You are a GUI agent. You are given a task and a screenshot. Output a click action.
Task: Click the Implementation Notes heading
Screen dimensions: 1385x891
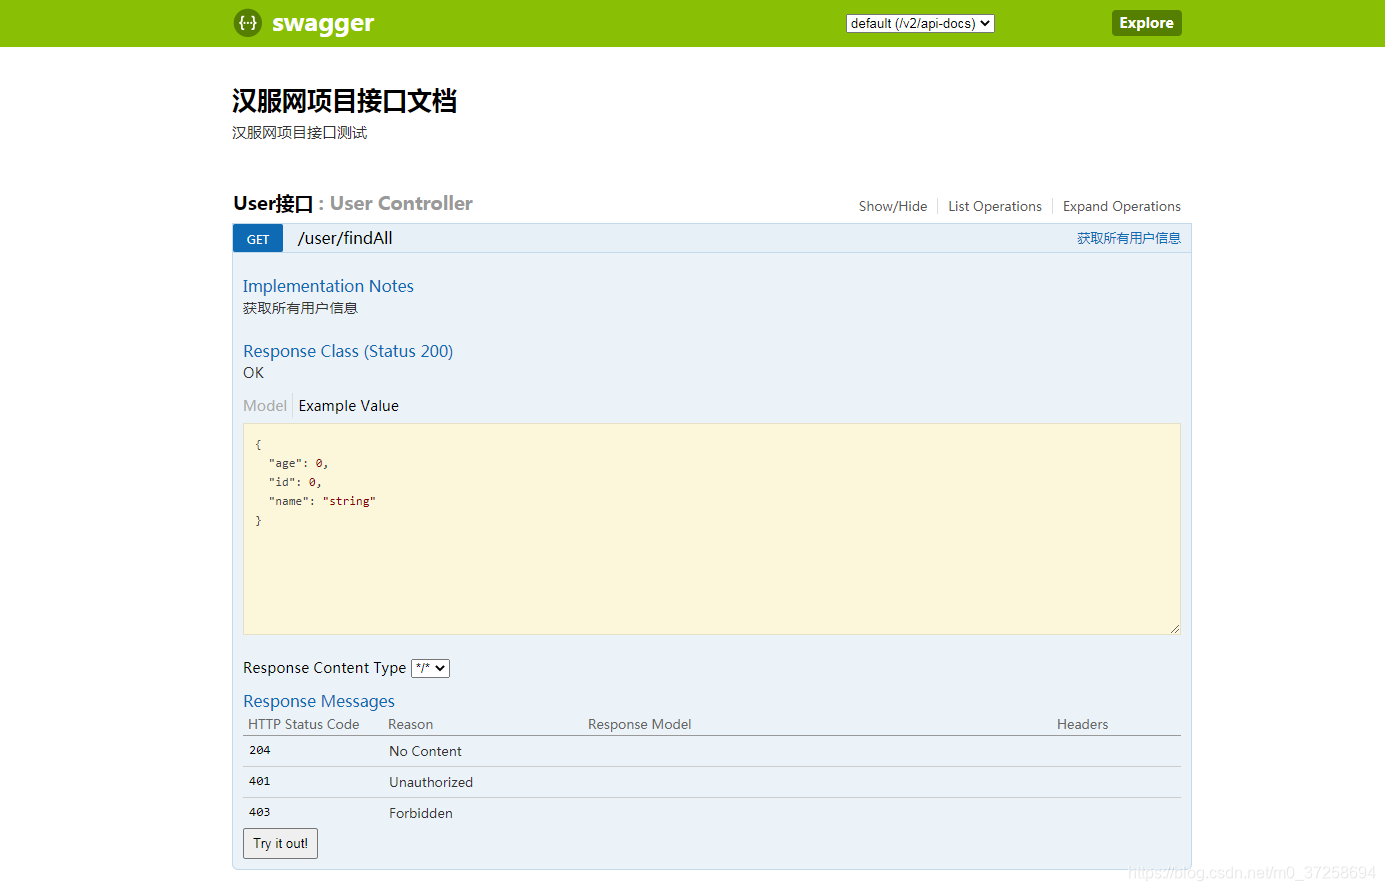point(328,286)
